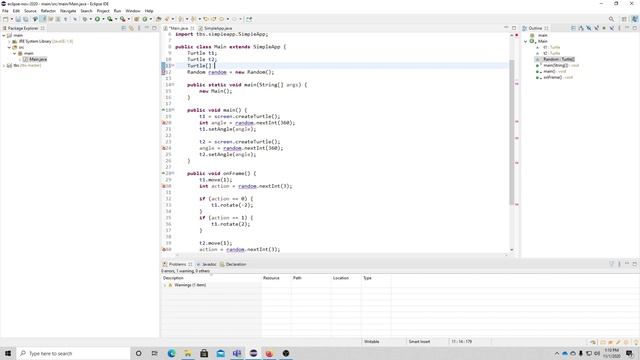Image resolution: width=640 pixels, height=360 pixels.
Task: Toggle Hide Non-Public Members in Outline
Action: pyautogui.click(x=604, y=28)
